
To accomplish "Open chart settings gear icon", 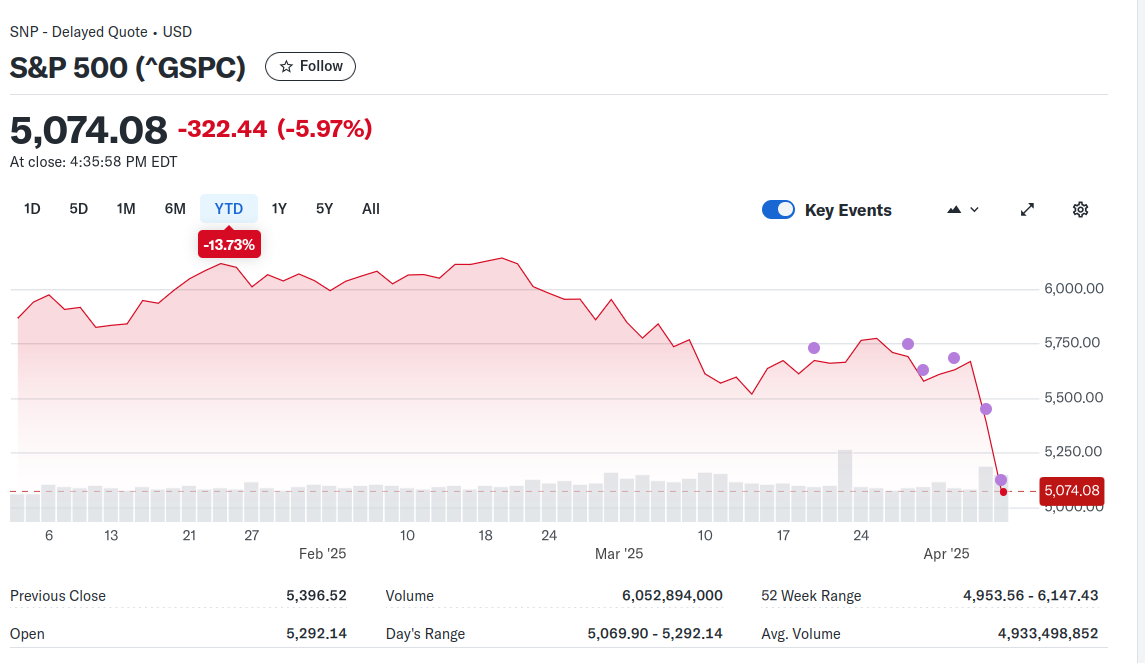I will [x=1080, y=210].
